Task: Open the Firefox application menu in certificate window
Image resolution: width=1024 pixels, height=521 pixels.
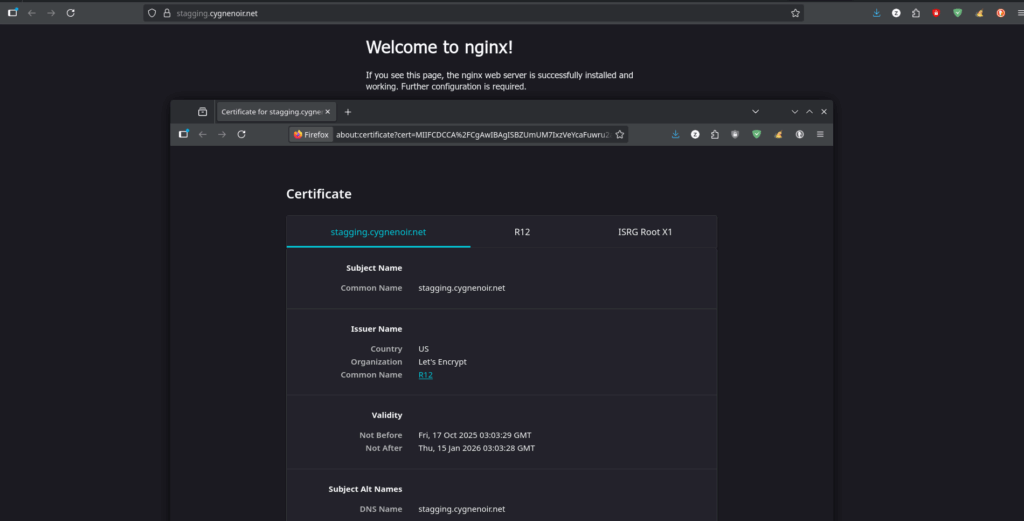Action: coord(820,134)
